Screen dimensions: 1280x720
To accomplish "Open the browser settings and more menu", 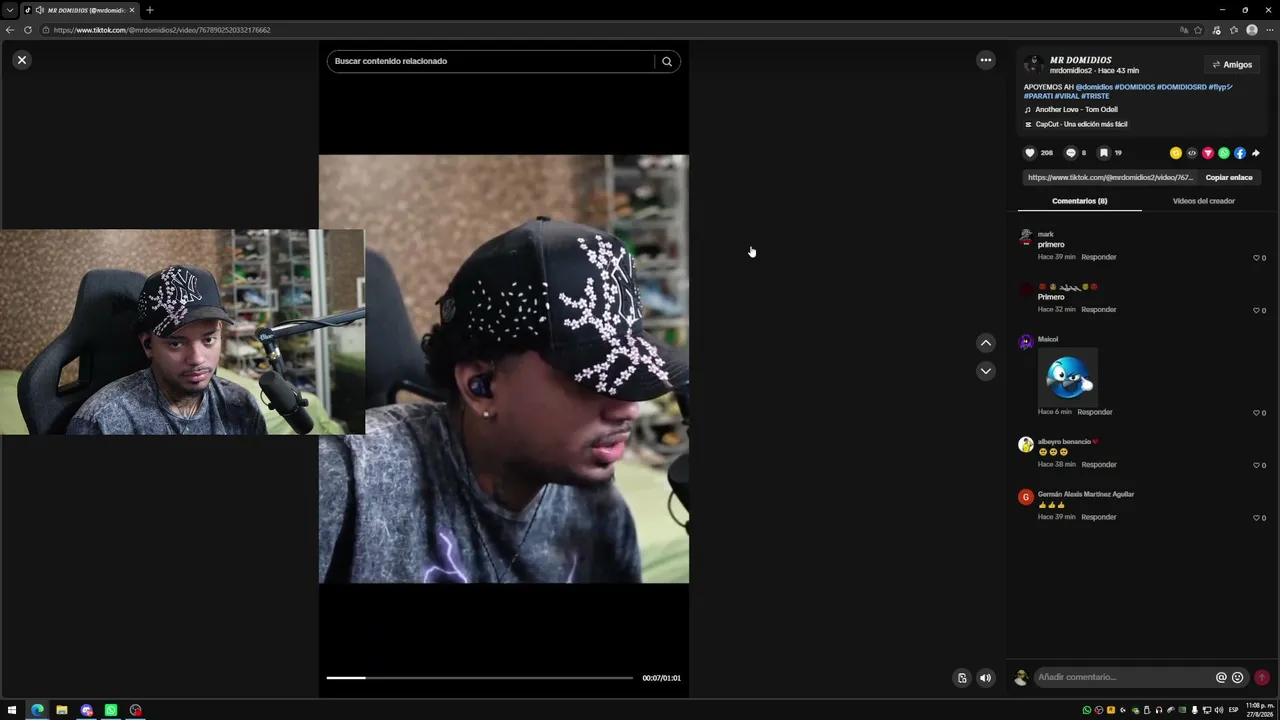I will [1270, 30].
